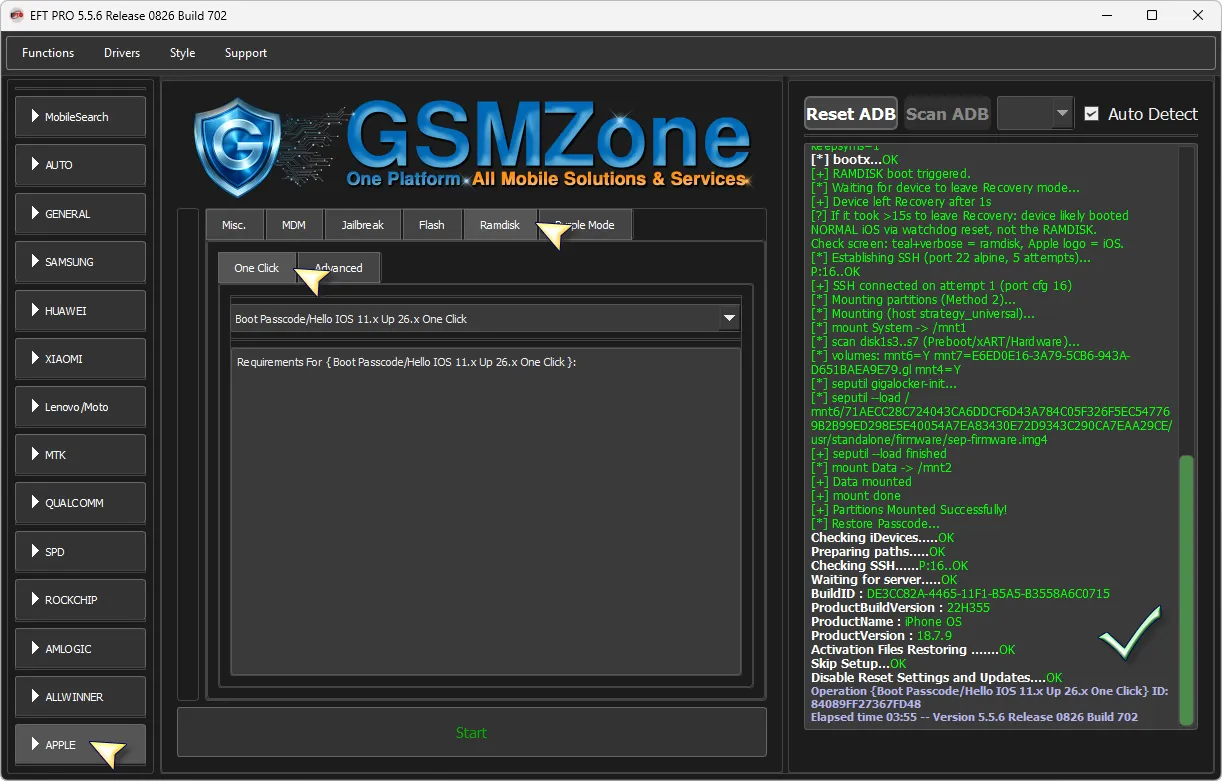Viewport: 1222px width, 781px height.
Task: Click the Scan ADB button
Action: point(947,114)
